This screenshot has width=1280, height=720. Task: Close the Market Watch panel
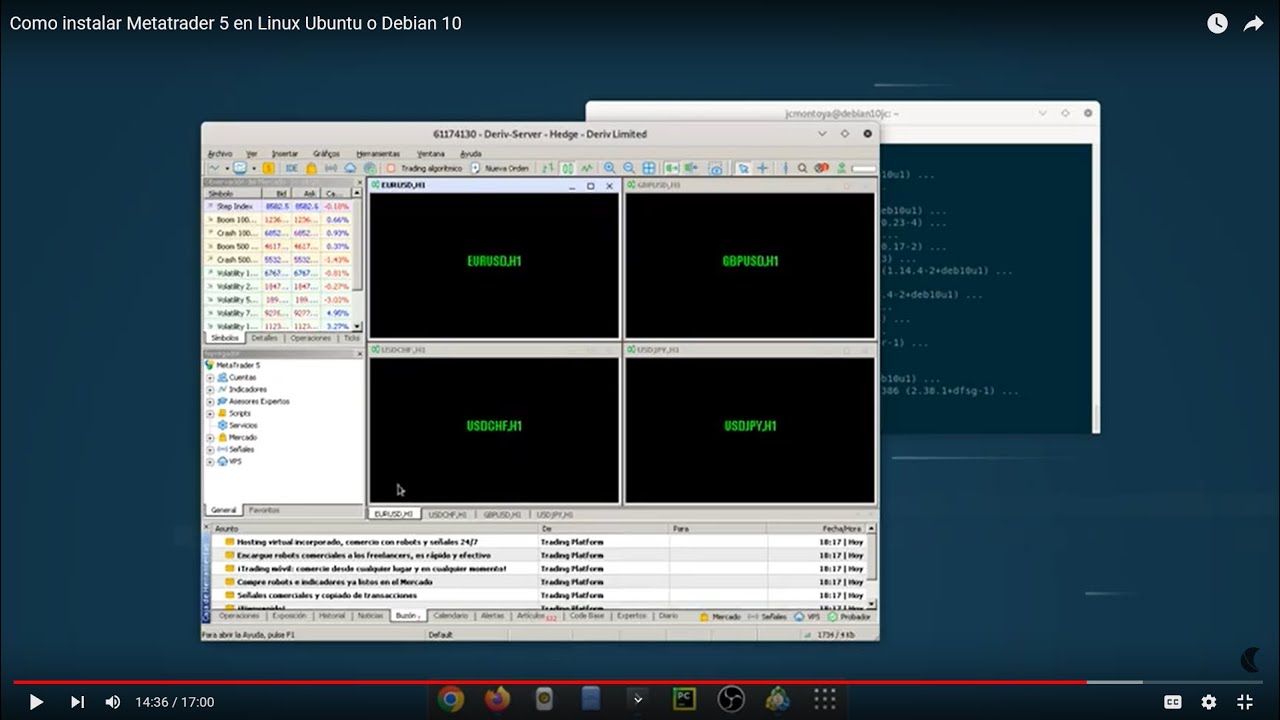359,182
